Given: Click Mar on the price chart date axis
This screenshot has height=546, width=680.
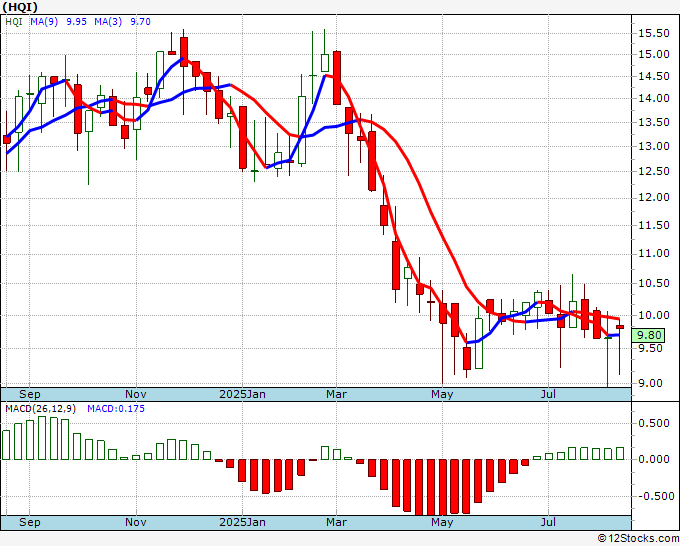Looking at the screenshot, I should tap(337, 395).
